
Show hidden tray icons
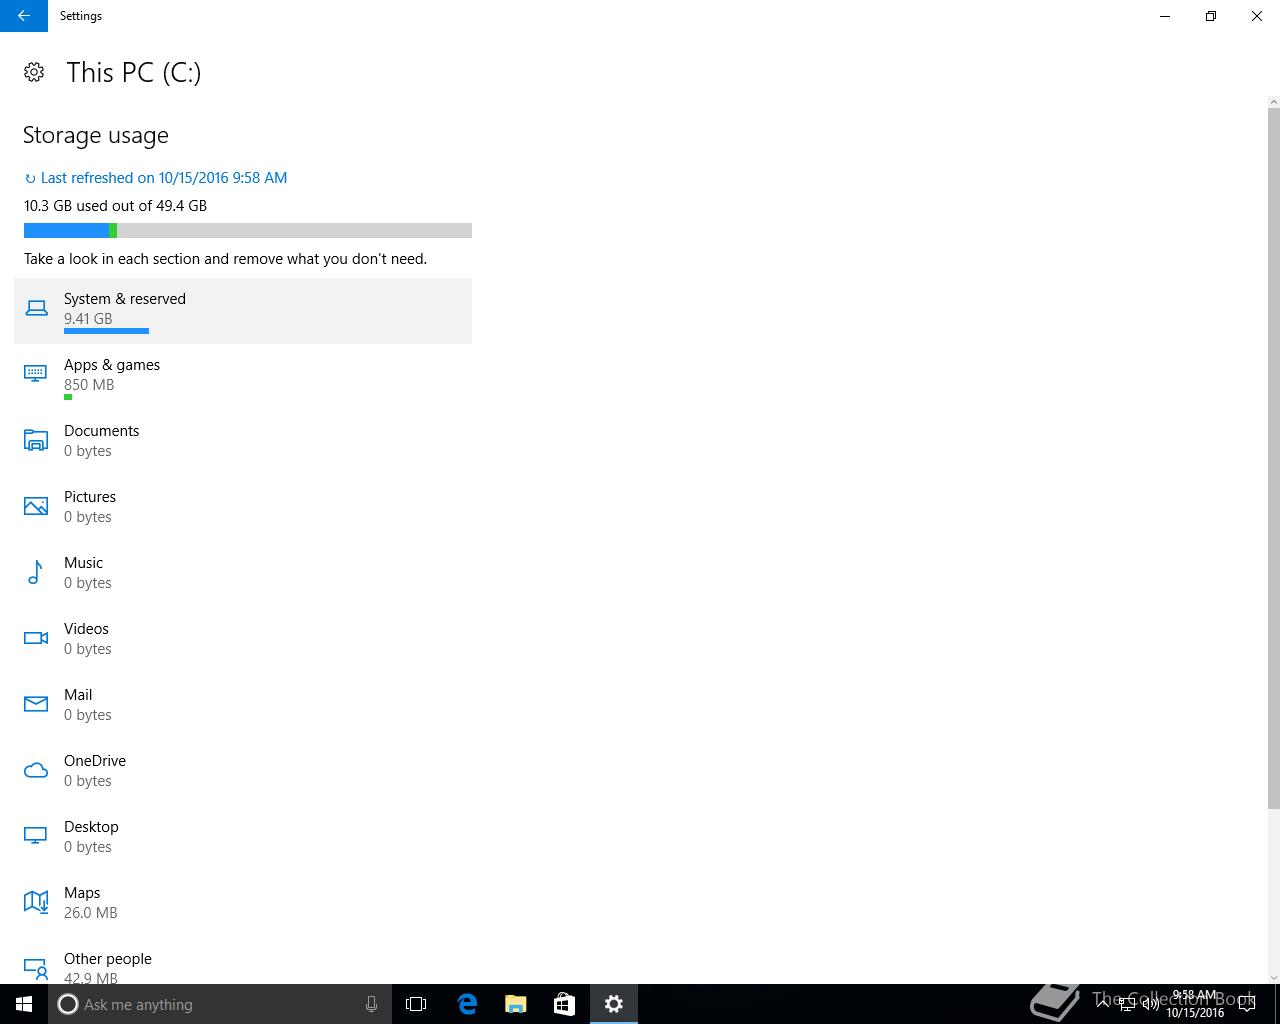pos(1103,1004)
